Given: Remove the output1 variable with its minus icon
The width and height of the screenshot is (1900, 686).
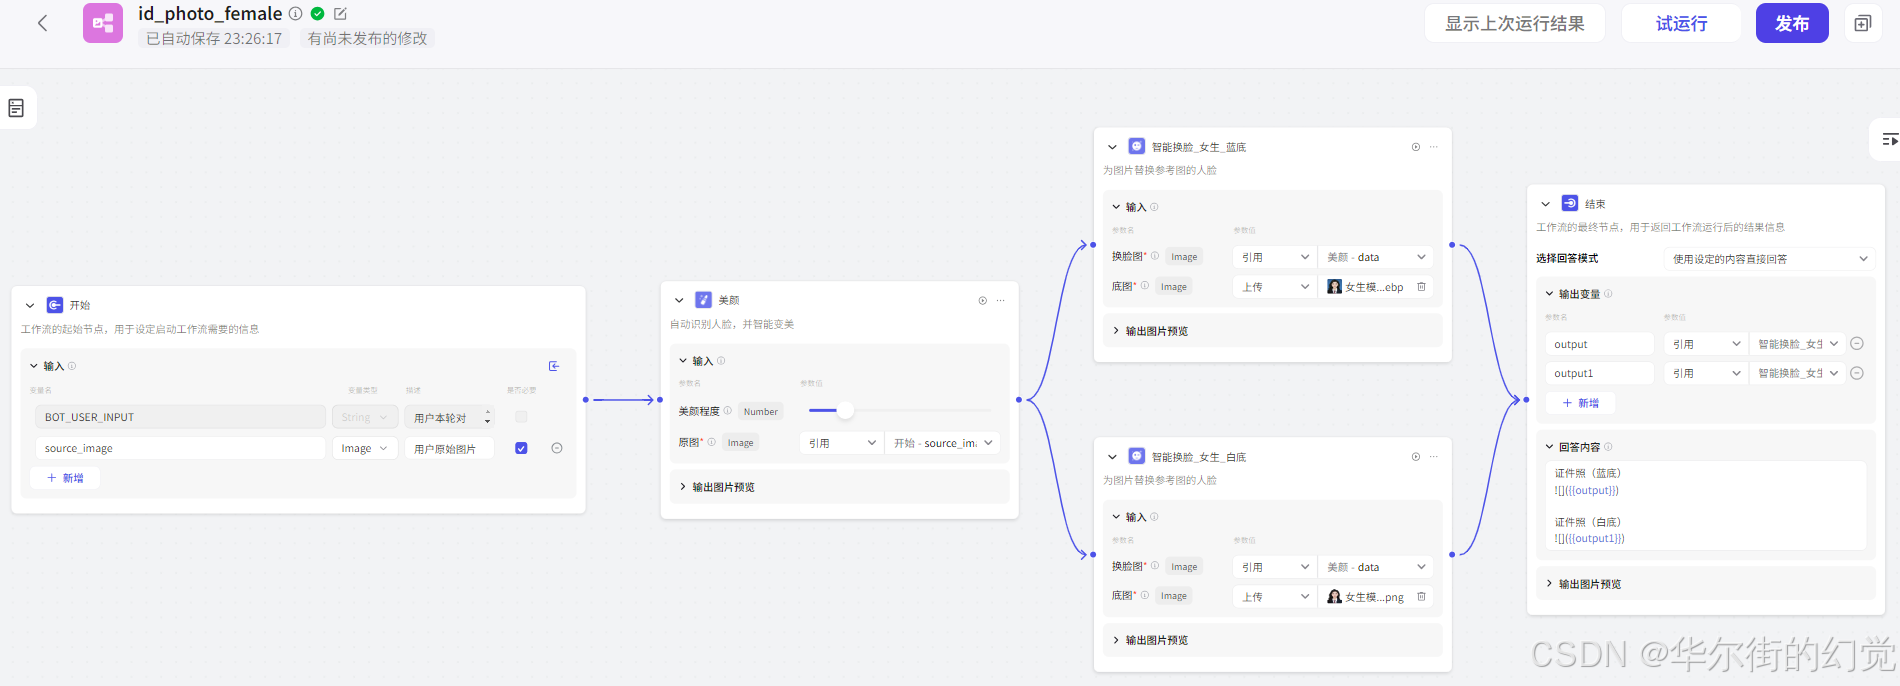Looking at the screenshot, I should point(1857,373).
